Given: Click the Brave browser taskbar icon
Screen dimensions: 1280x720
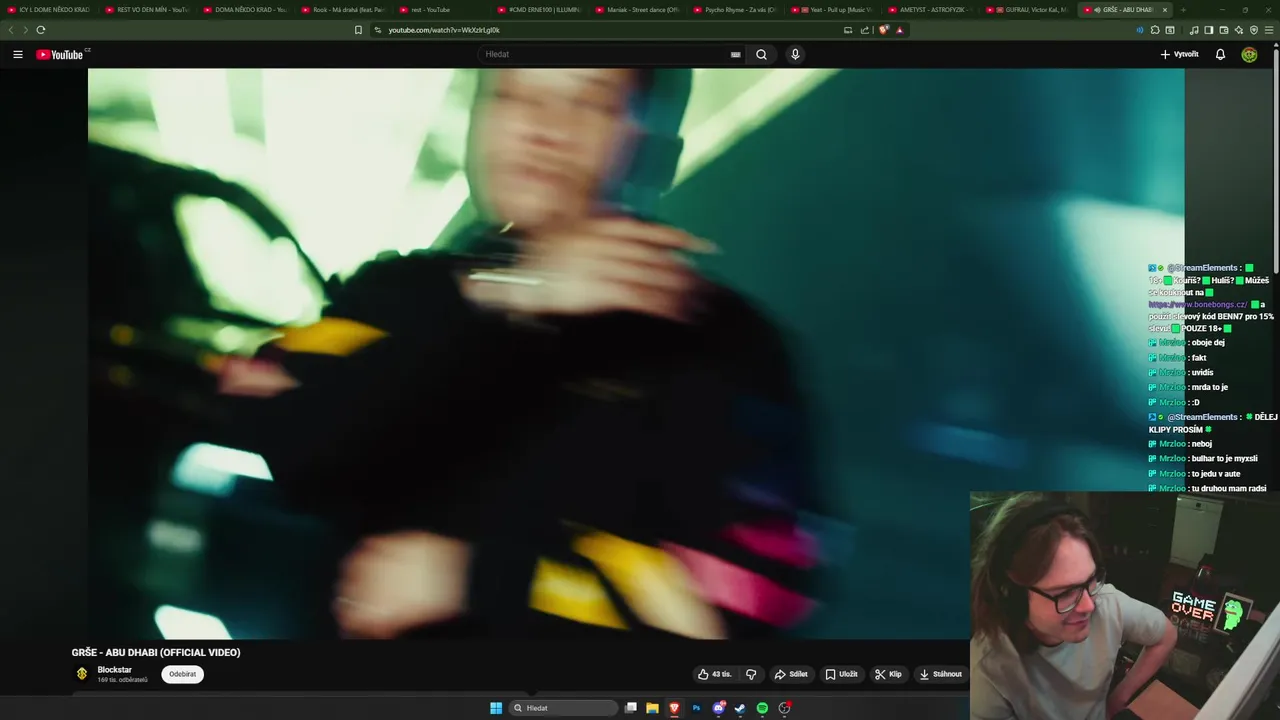Looking at the screenshot, I should [674, 708].
